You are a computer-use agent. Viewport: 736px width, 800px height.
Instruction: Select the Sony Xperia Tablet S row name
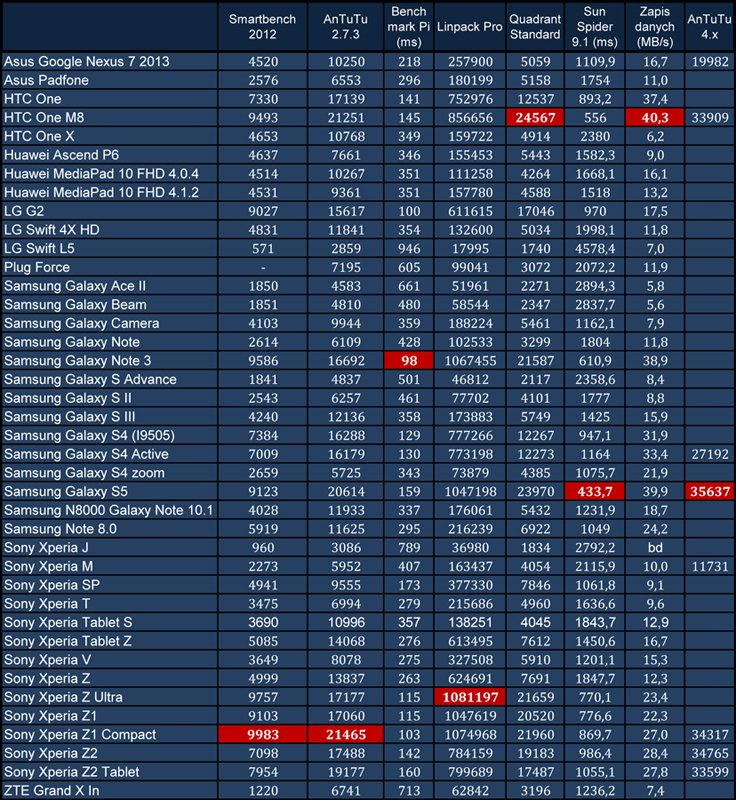tap(68, 622)
